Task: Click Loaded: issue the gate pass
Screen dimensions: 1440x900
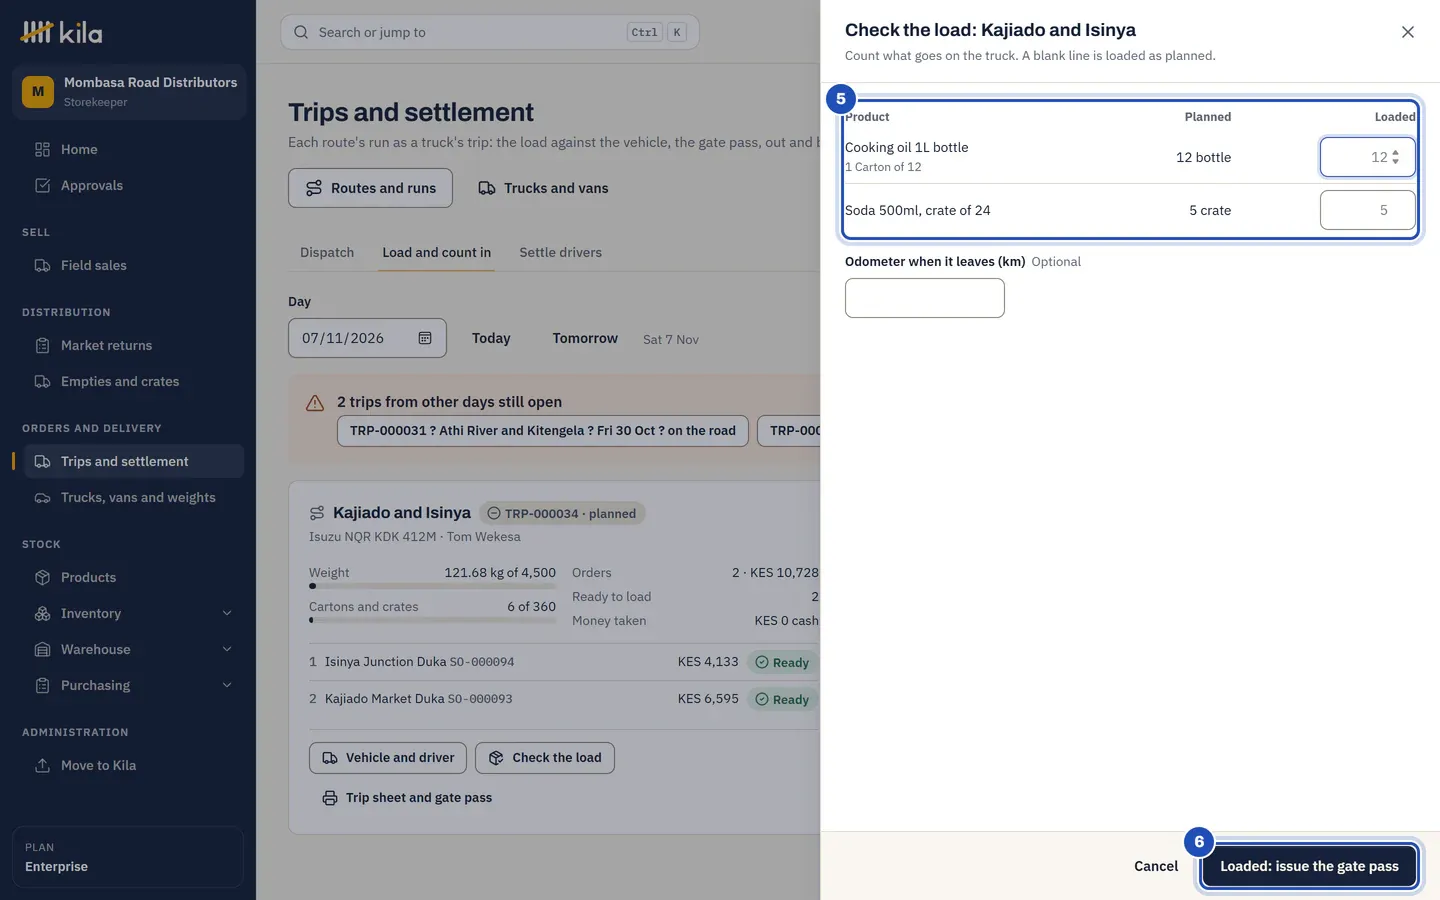Action: pos(1309,866)
